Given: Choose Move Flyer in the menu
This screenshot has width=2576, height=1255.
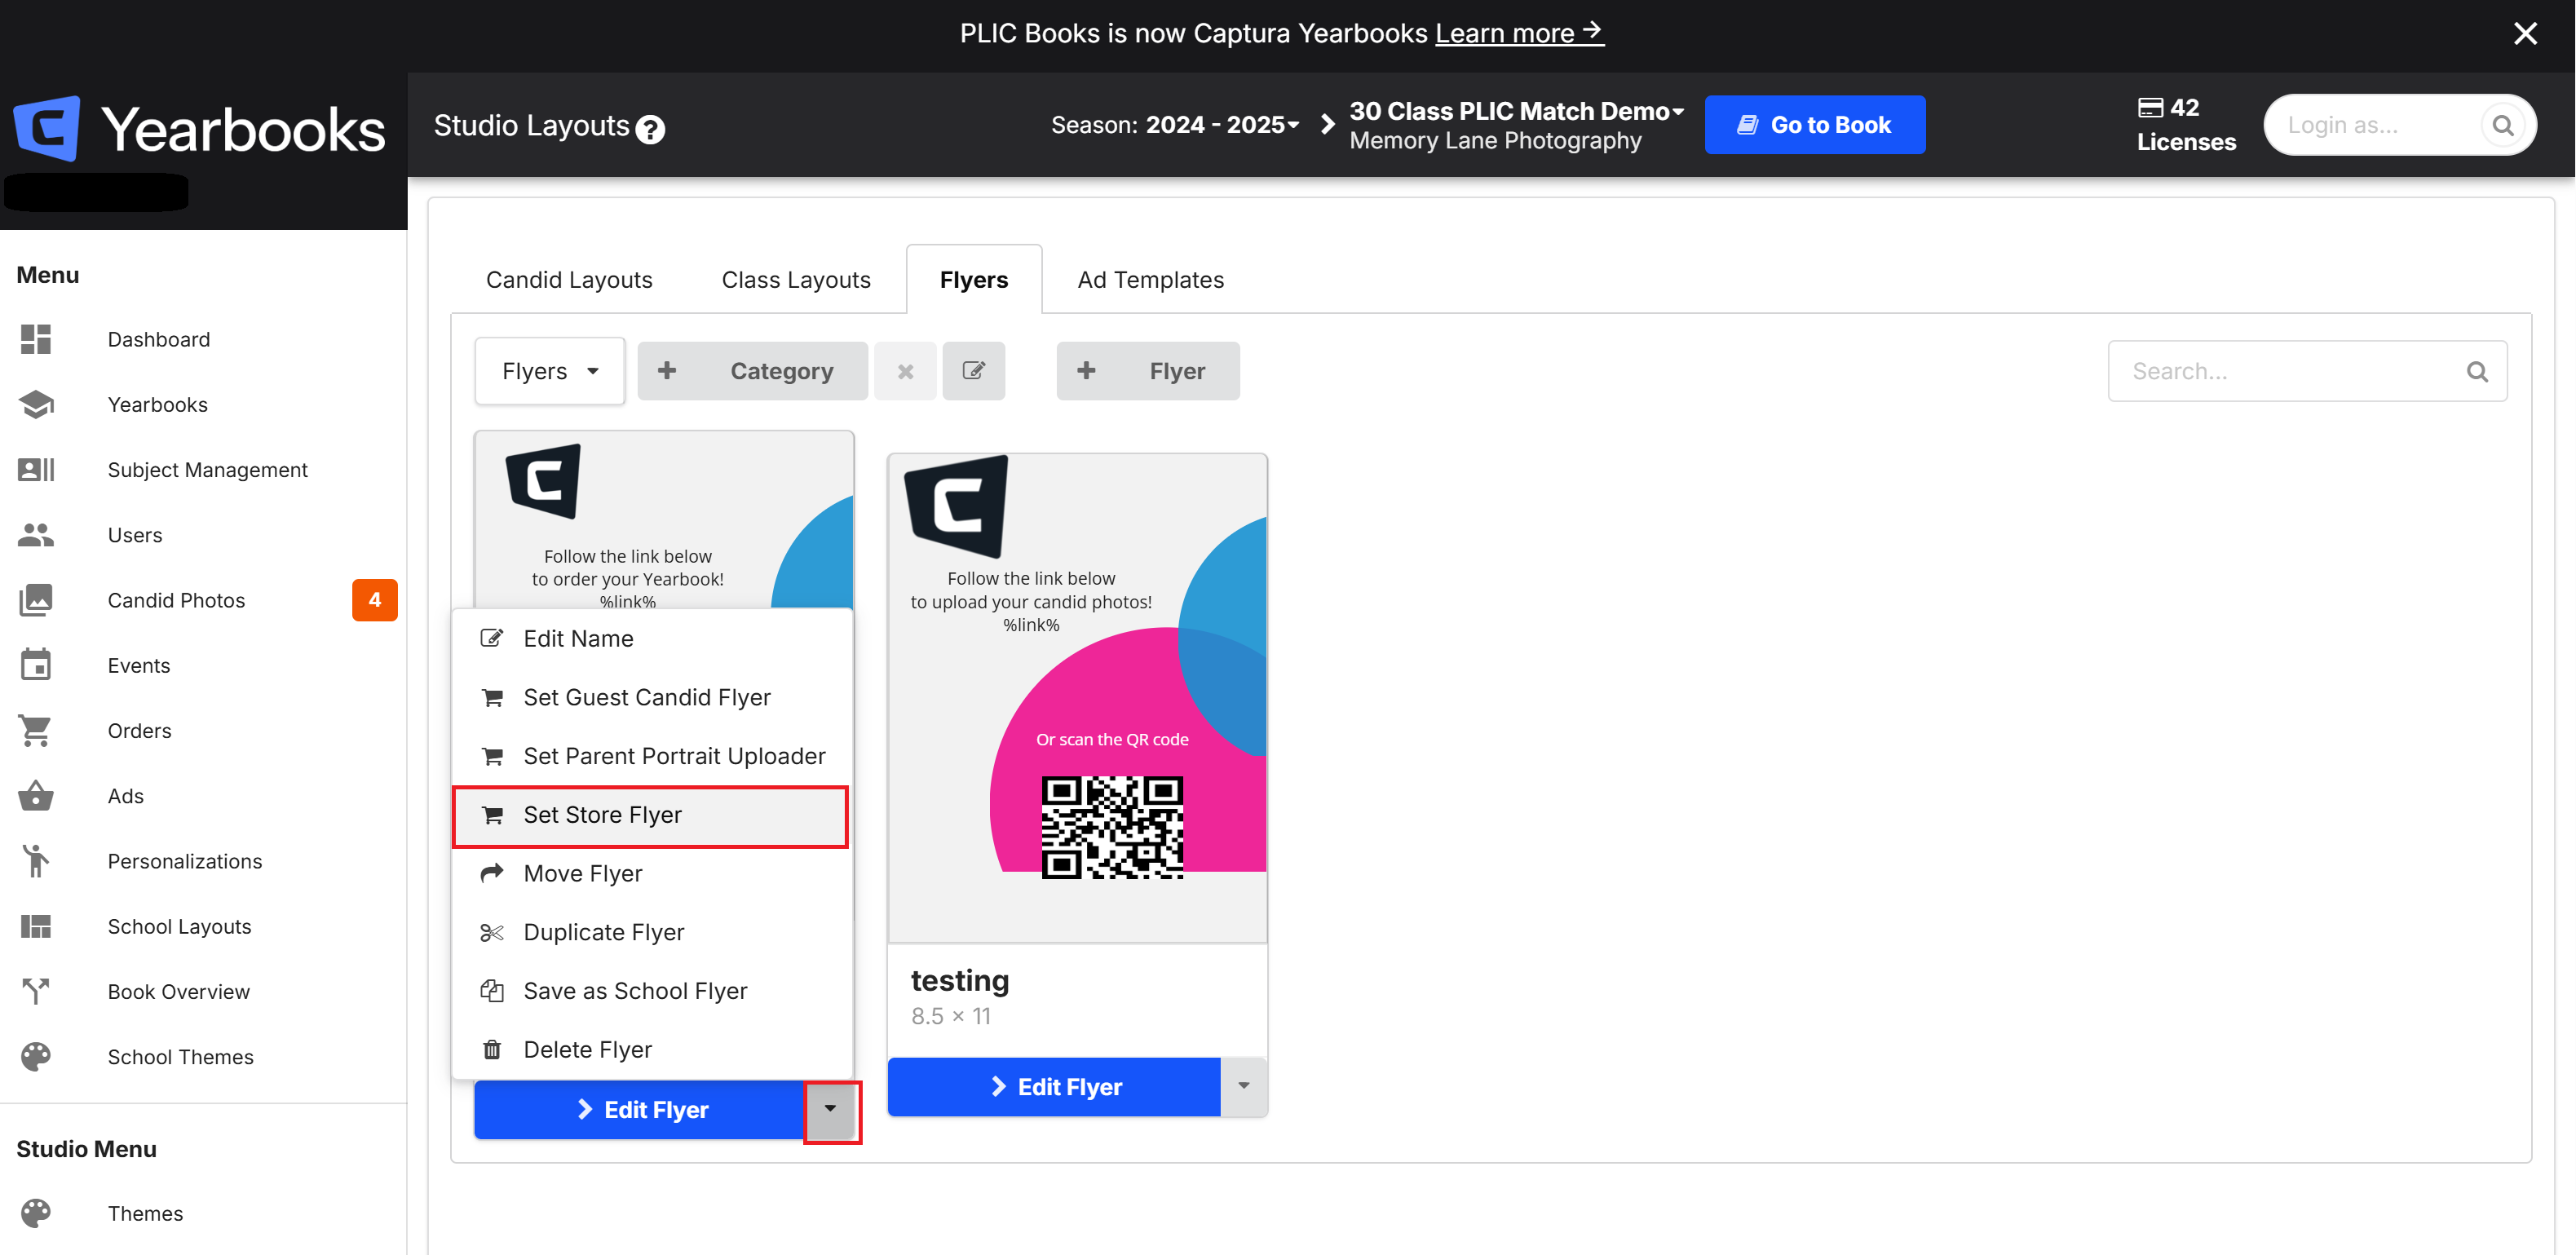Looking at the screenshot, I should tap(652, 873).
